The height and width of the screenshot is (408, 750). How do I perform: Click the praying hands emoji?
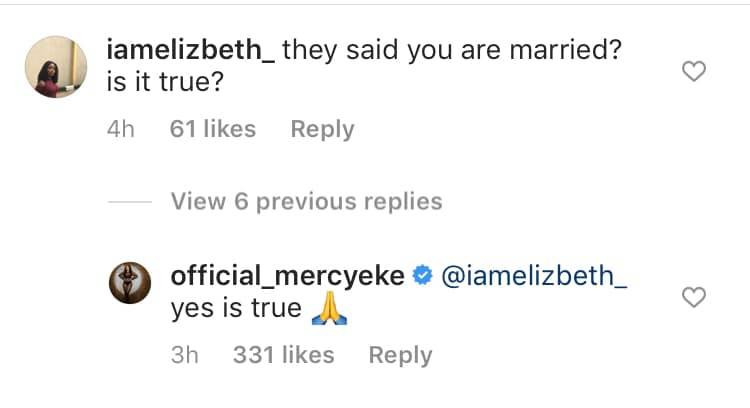coord(330,309)
